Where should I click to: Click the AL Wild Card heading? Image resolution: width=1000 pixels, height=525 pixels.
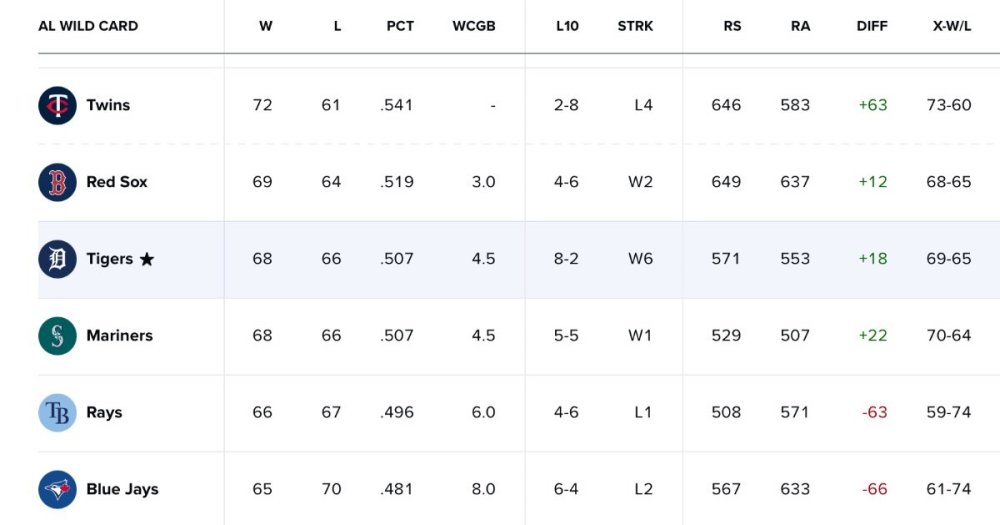point(88,26)
